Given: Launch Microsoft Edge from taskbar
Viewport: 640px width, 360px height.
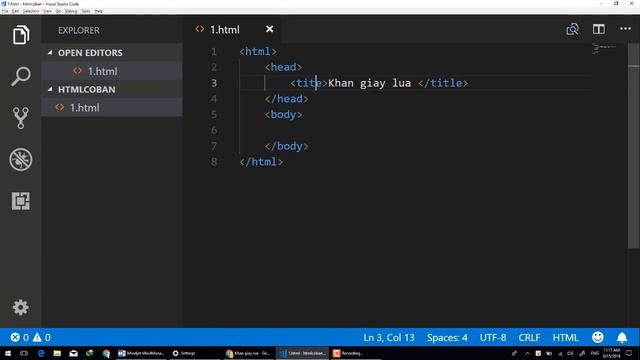Looking at the screenshot, I should tap(41, 353).
